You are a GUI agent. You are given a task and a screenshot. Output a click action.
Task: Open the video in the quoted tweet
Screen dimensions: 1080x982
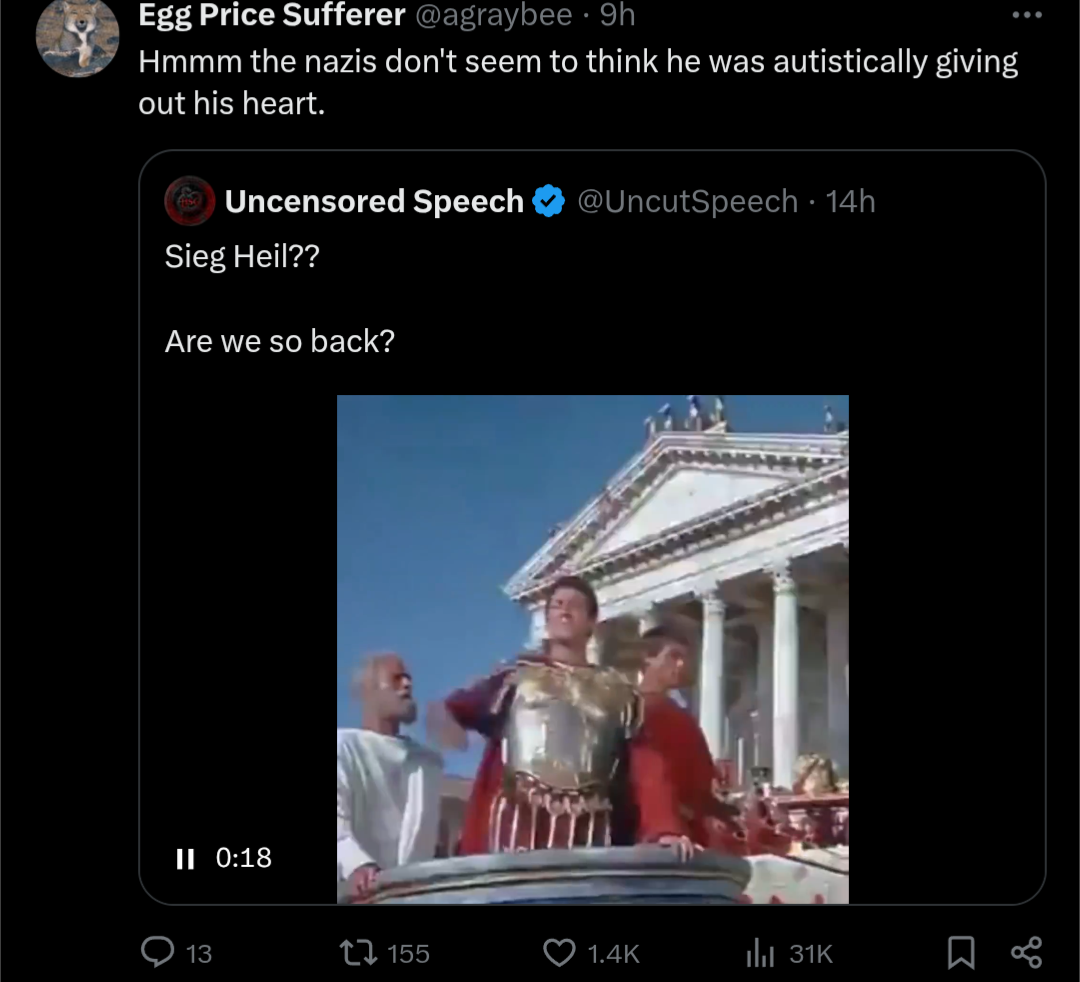pyautogui.click(x=592, y=650)
